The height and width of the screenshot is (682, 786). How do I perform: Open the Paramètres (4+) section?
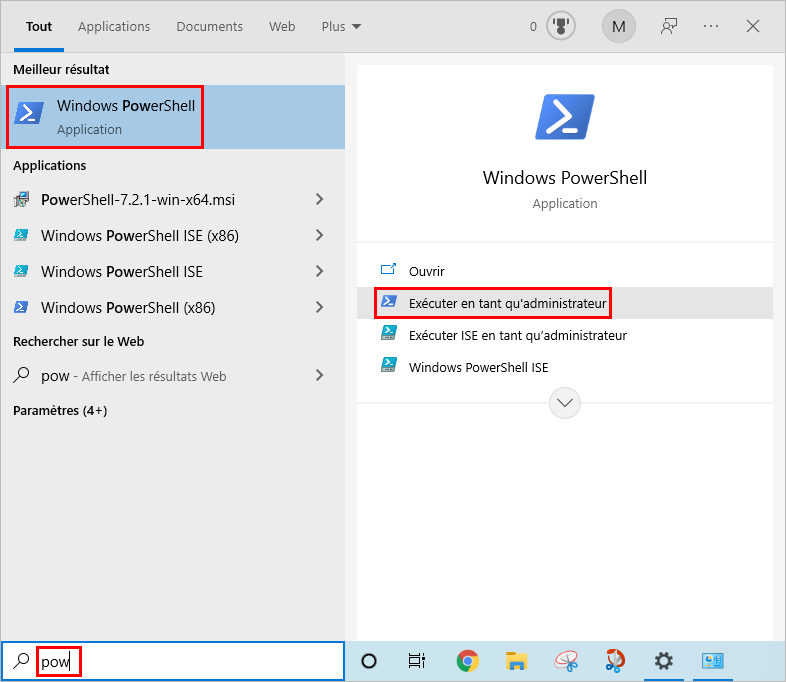60,410
